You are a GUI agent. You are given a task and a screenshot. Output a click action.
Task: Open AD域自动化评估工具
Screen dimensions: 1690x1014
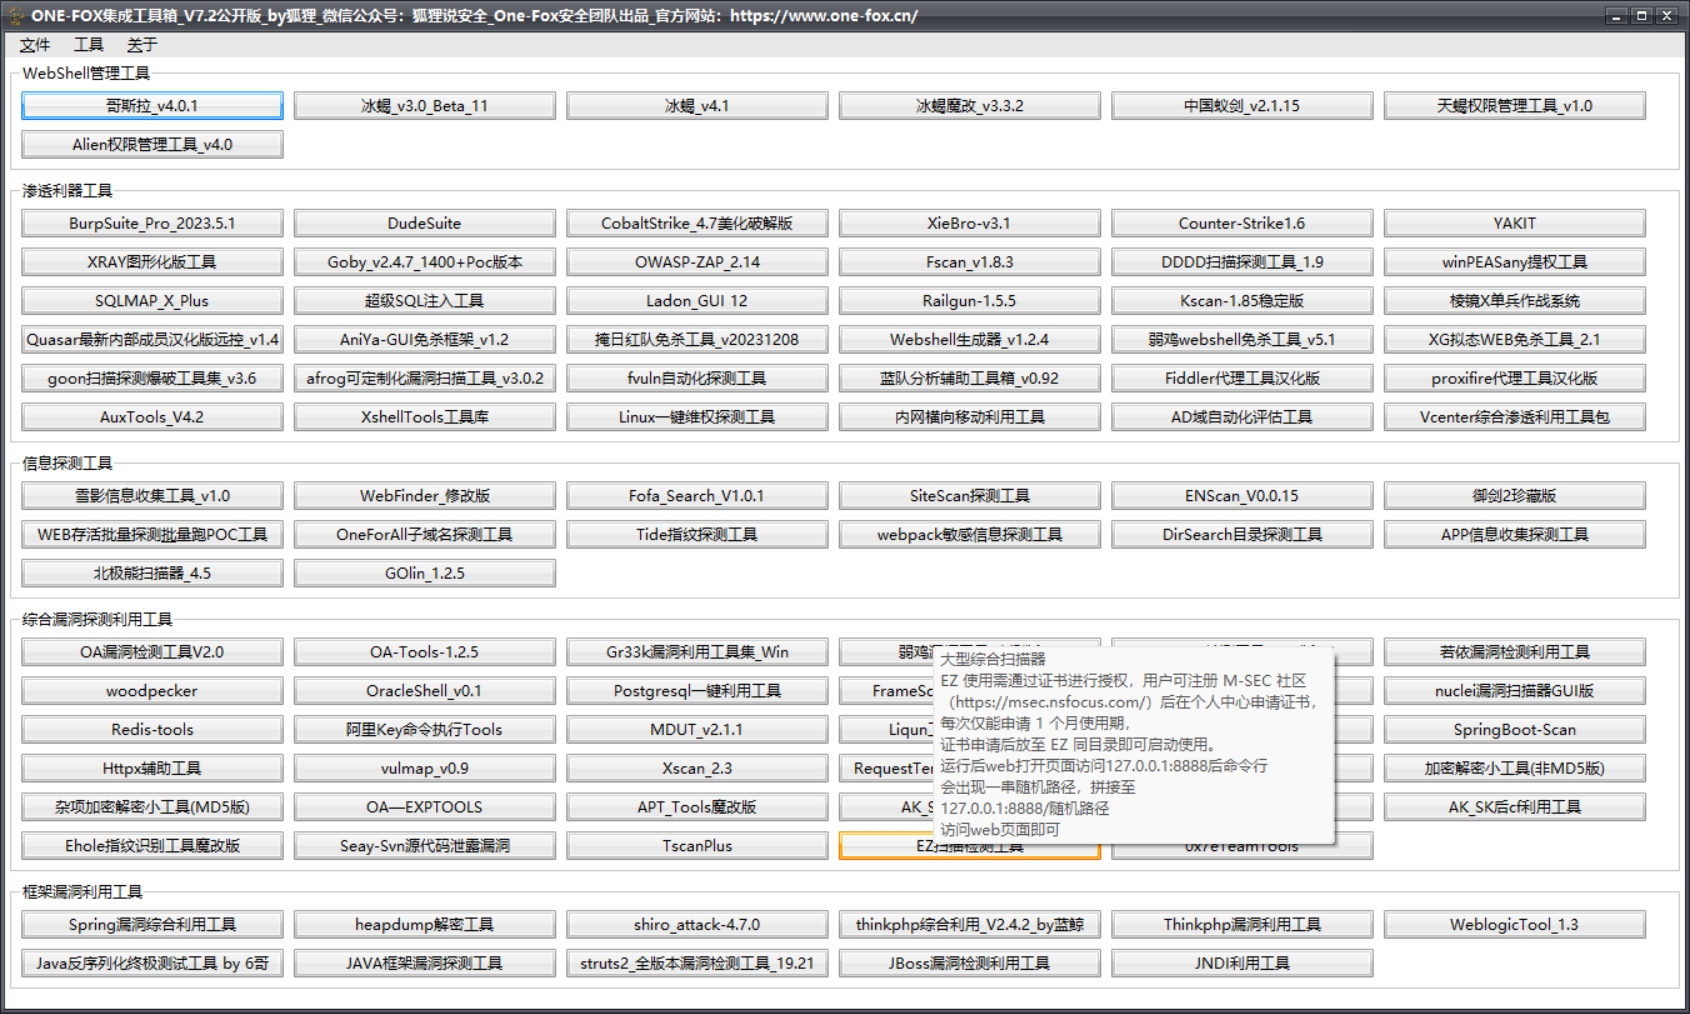[x=1242, y=418]
